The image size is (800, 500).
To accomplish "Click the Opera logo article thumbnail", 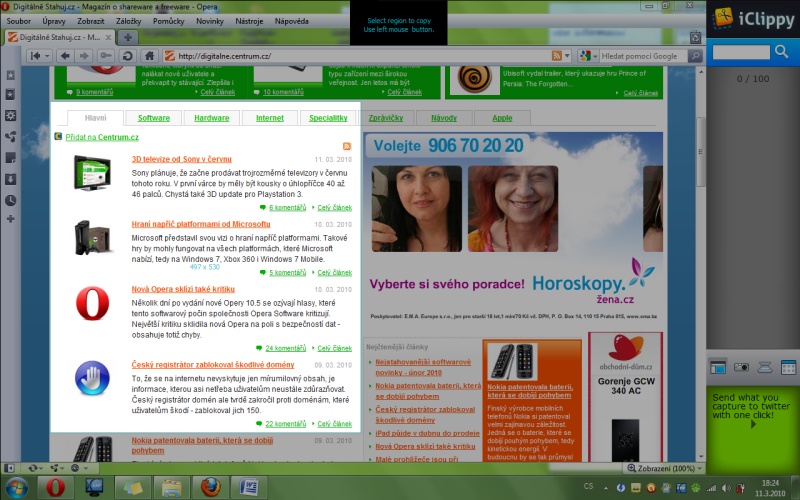I will click(x=92, y=303).
